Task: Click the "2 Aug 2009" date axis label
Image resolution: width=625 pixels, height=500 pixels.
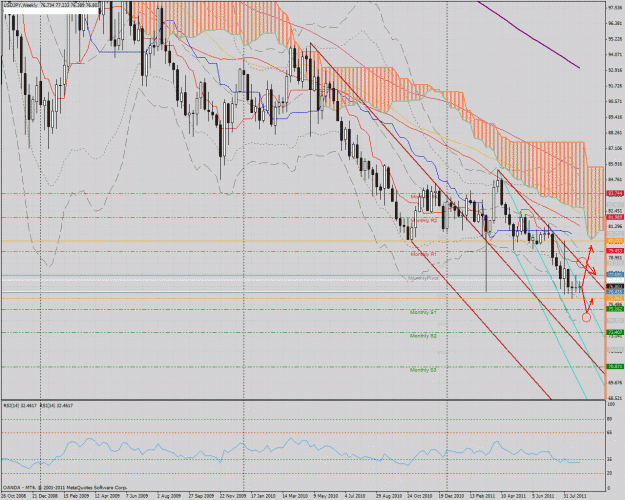Action: 169,496
